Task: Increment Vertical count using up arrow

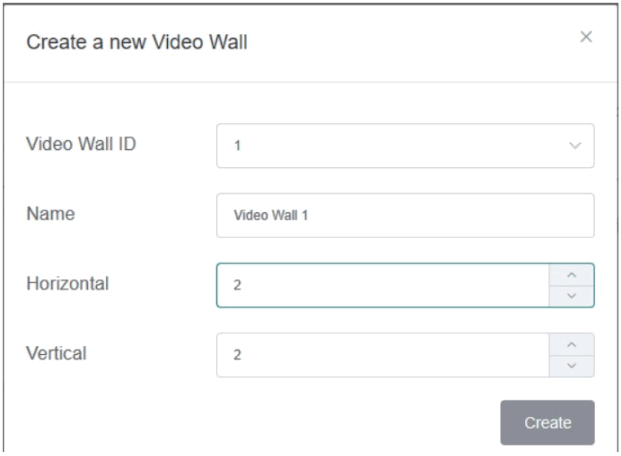Action: click(571, 345)
